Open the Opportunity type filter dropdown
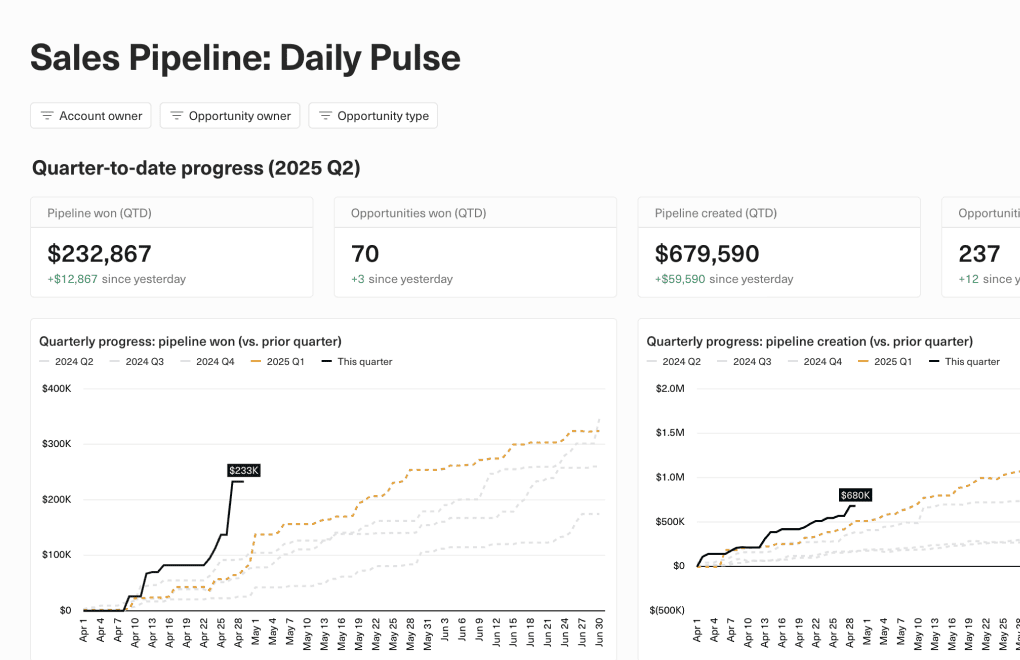This screenshot has height=660, width=1020. [x=372, y=115]
